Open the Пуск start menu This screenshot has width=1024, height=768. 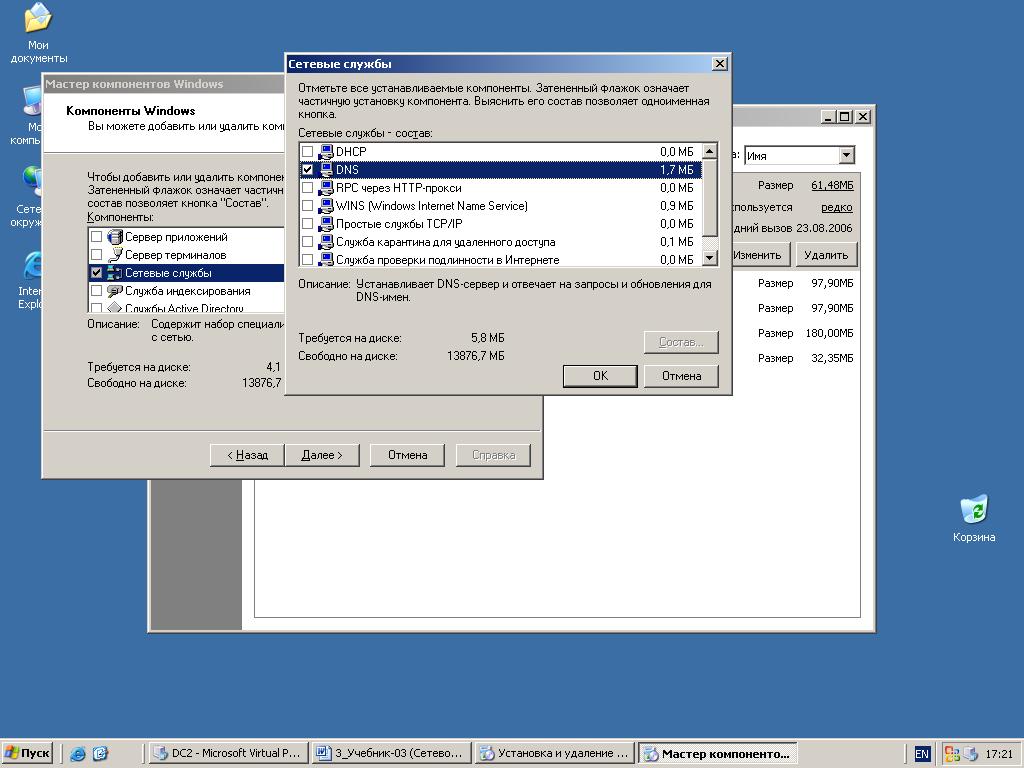[x=27, y=754]
